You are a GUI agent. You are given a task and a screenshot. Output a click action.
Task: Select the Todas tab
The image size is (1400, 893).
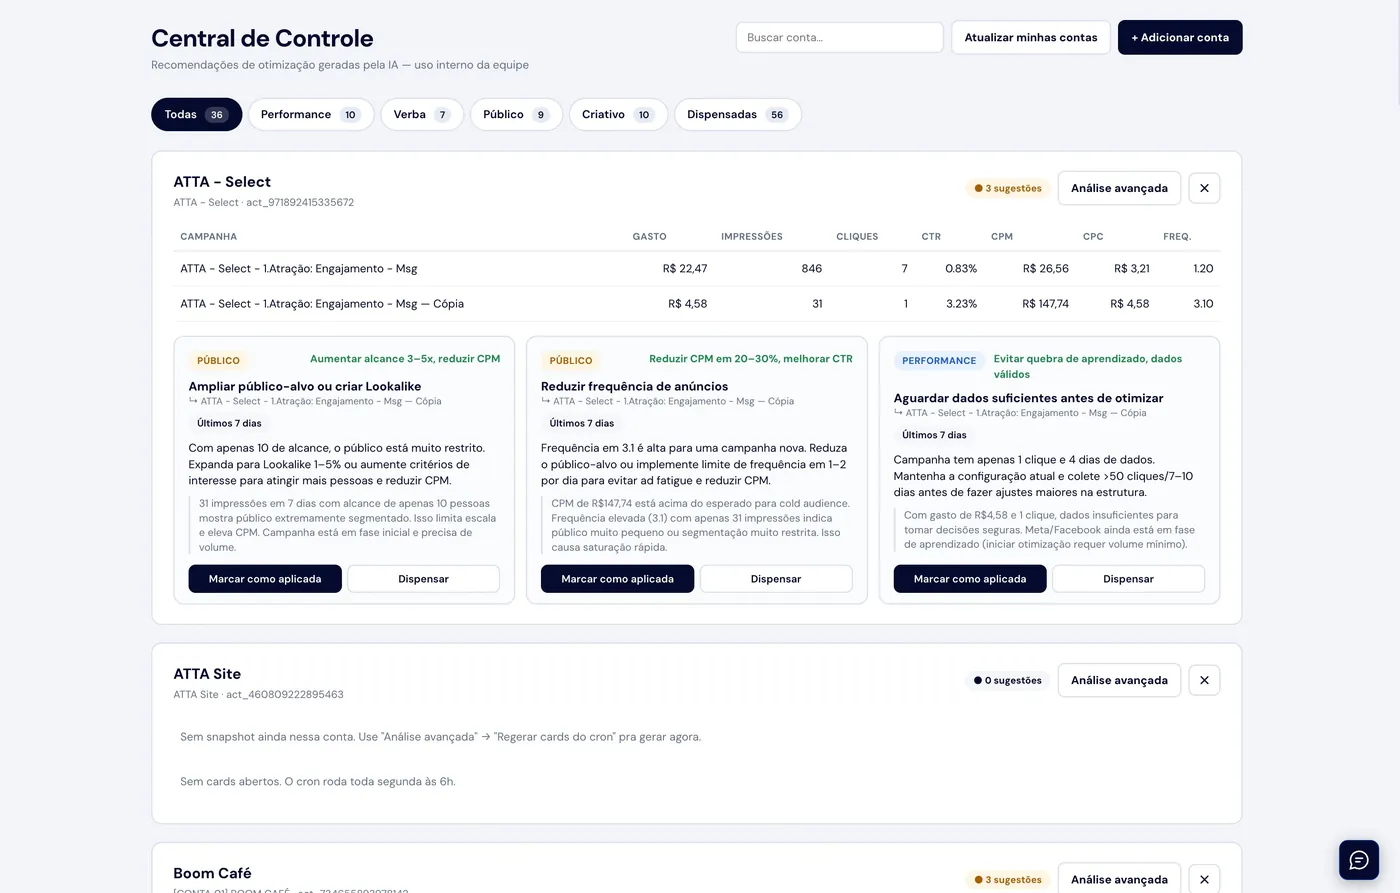pos(197,114)
